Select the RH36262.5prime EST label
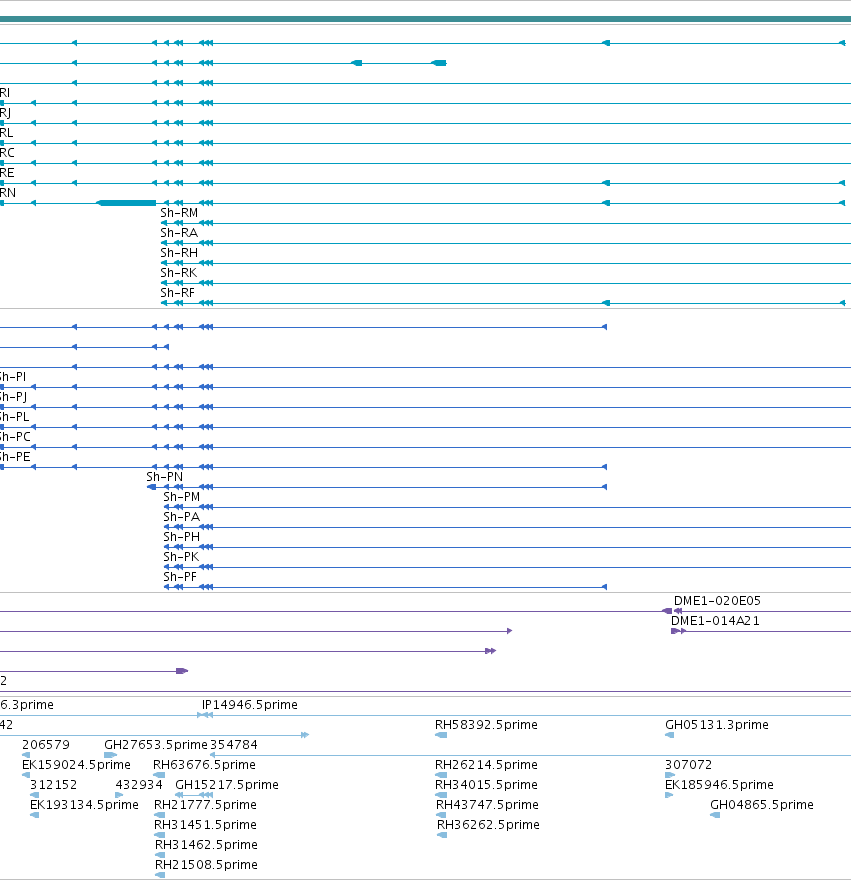This screenshot has width=851, height=880. (488, 824)
